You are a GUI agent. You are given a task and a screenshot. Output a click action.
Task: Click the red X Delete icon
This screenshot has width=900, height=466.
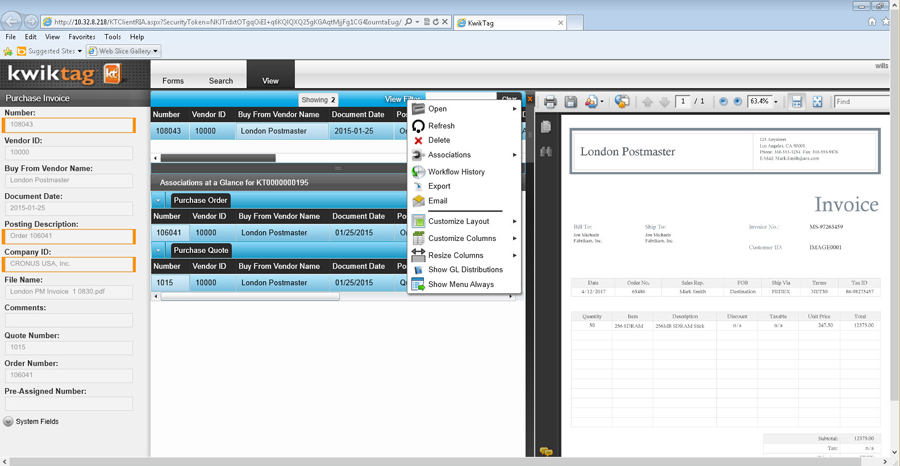[x=418, y=141]
